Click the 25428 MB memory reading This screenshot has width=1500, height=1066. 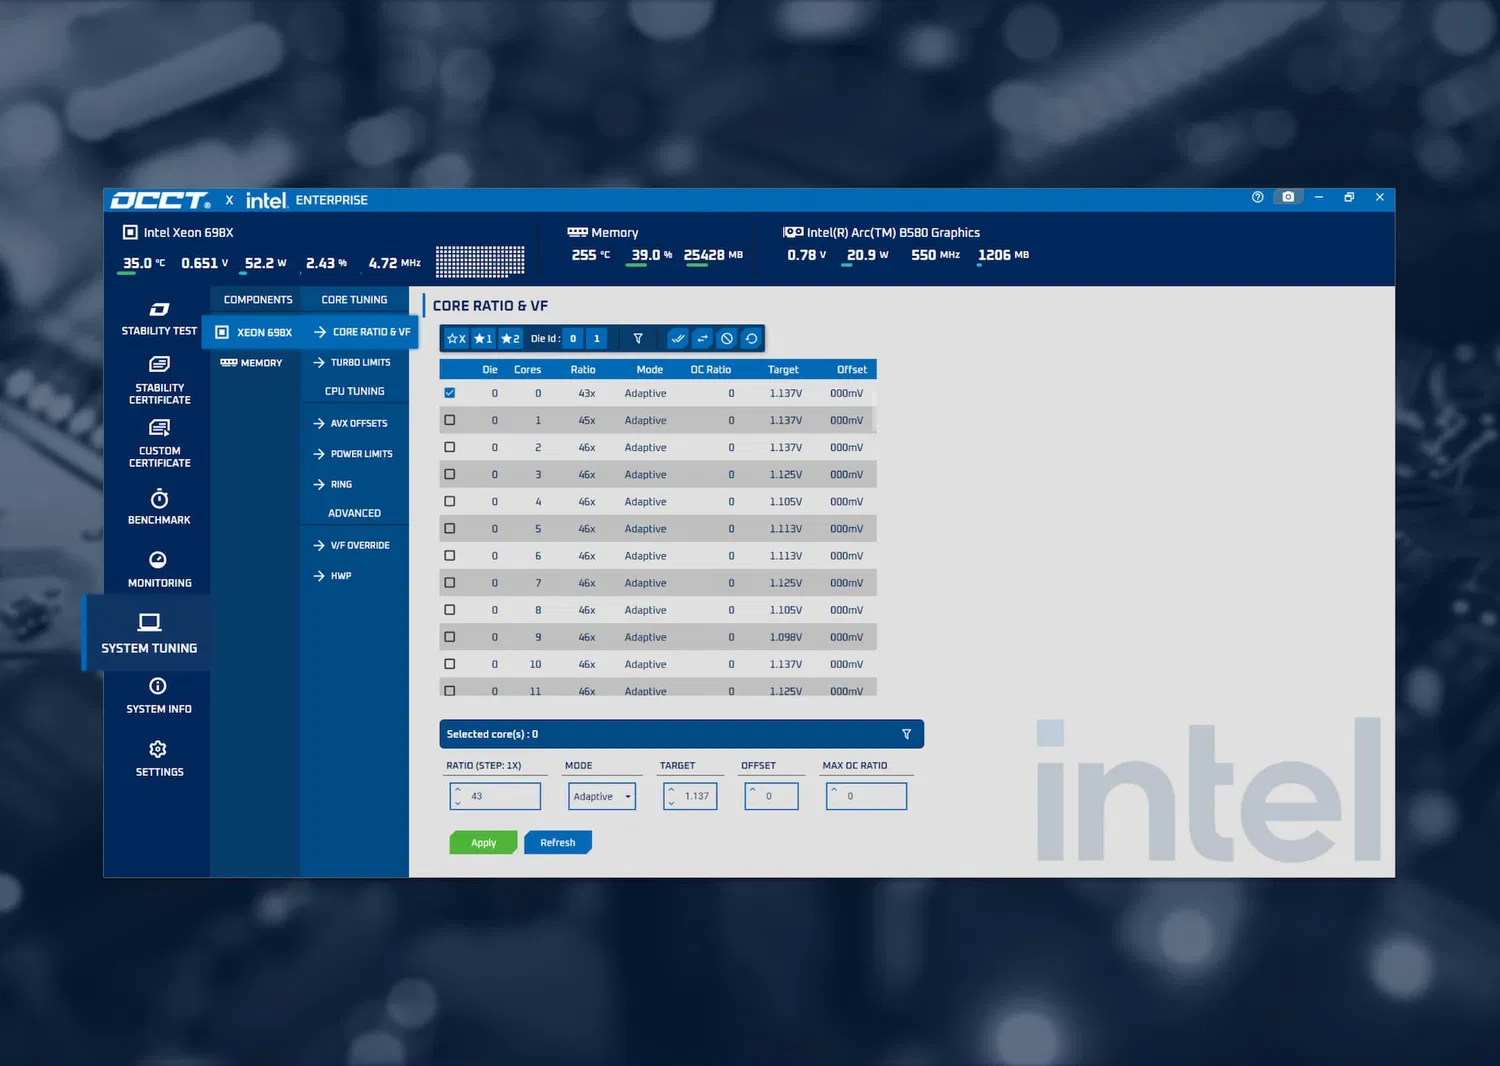(x=713, y=255)
